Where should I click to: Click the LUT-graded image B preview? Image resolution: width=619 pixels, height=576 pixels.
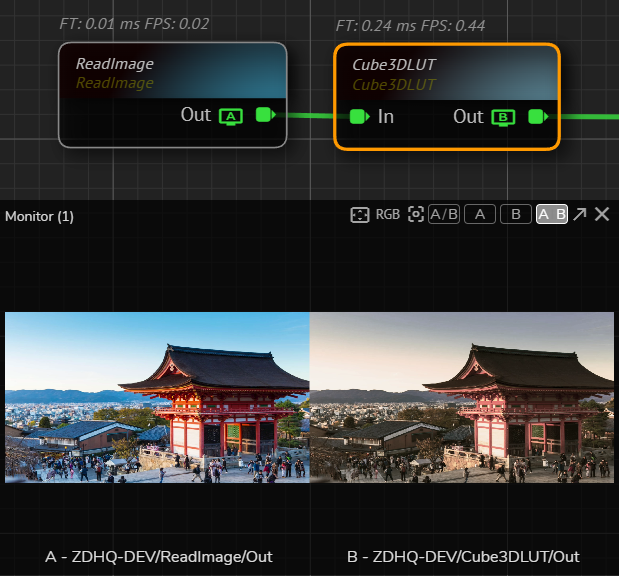click(x=461, y=397)
